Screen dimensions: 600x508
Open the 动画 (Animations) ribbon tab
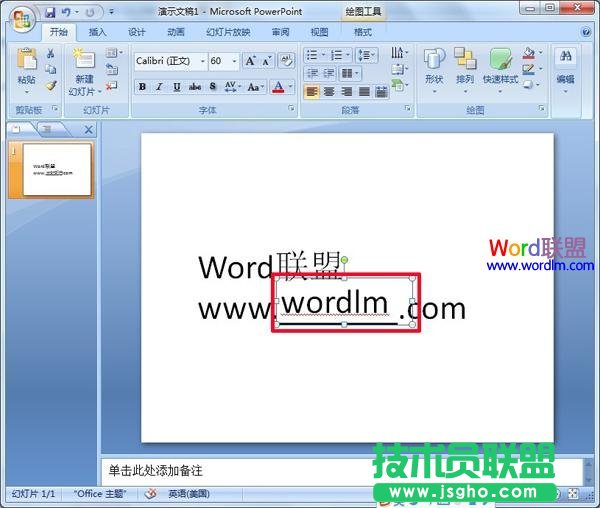pos(176,32)
